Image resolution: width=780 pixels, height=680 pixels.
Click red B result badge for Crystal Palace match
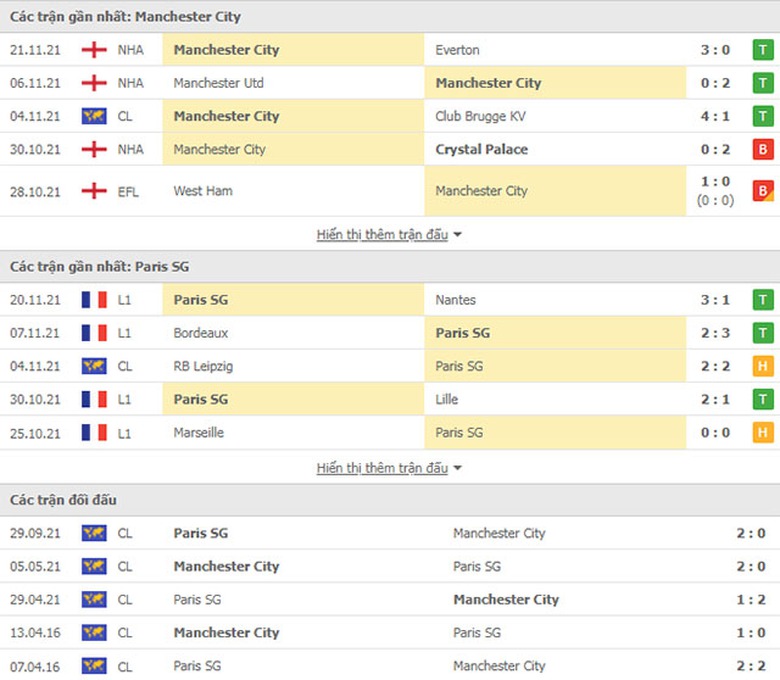763,149
